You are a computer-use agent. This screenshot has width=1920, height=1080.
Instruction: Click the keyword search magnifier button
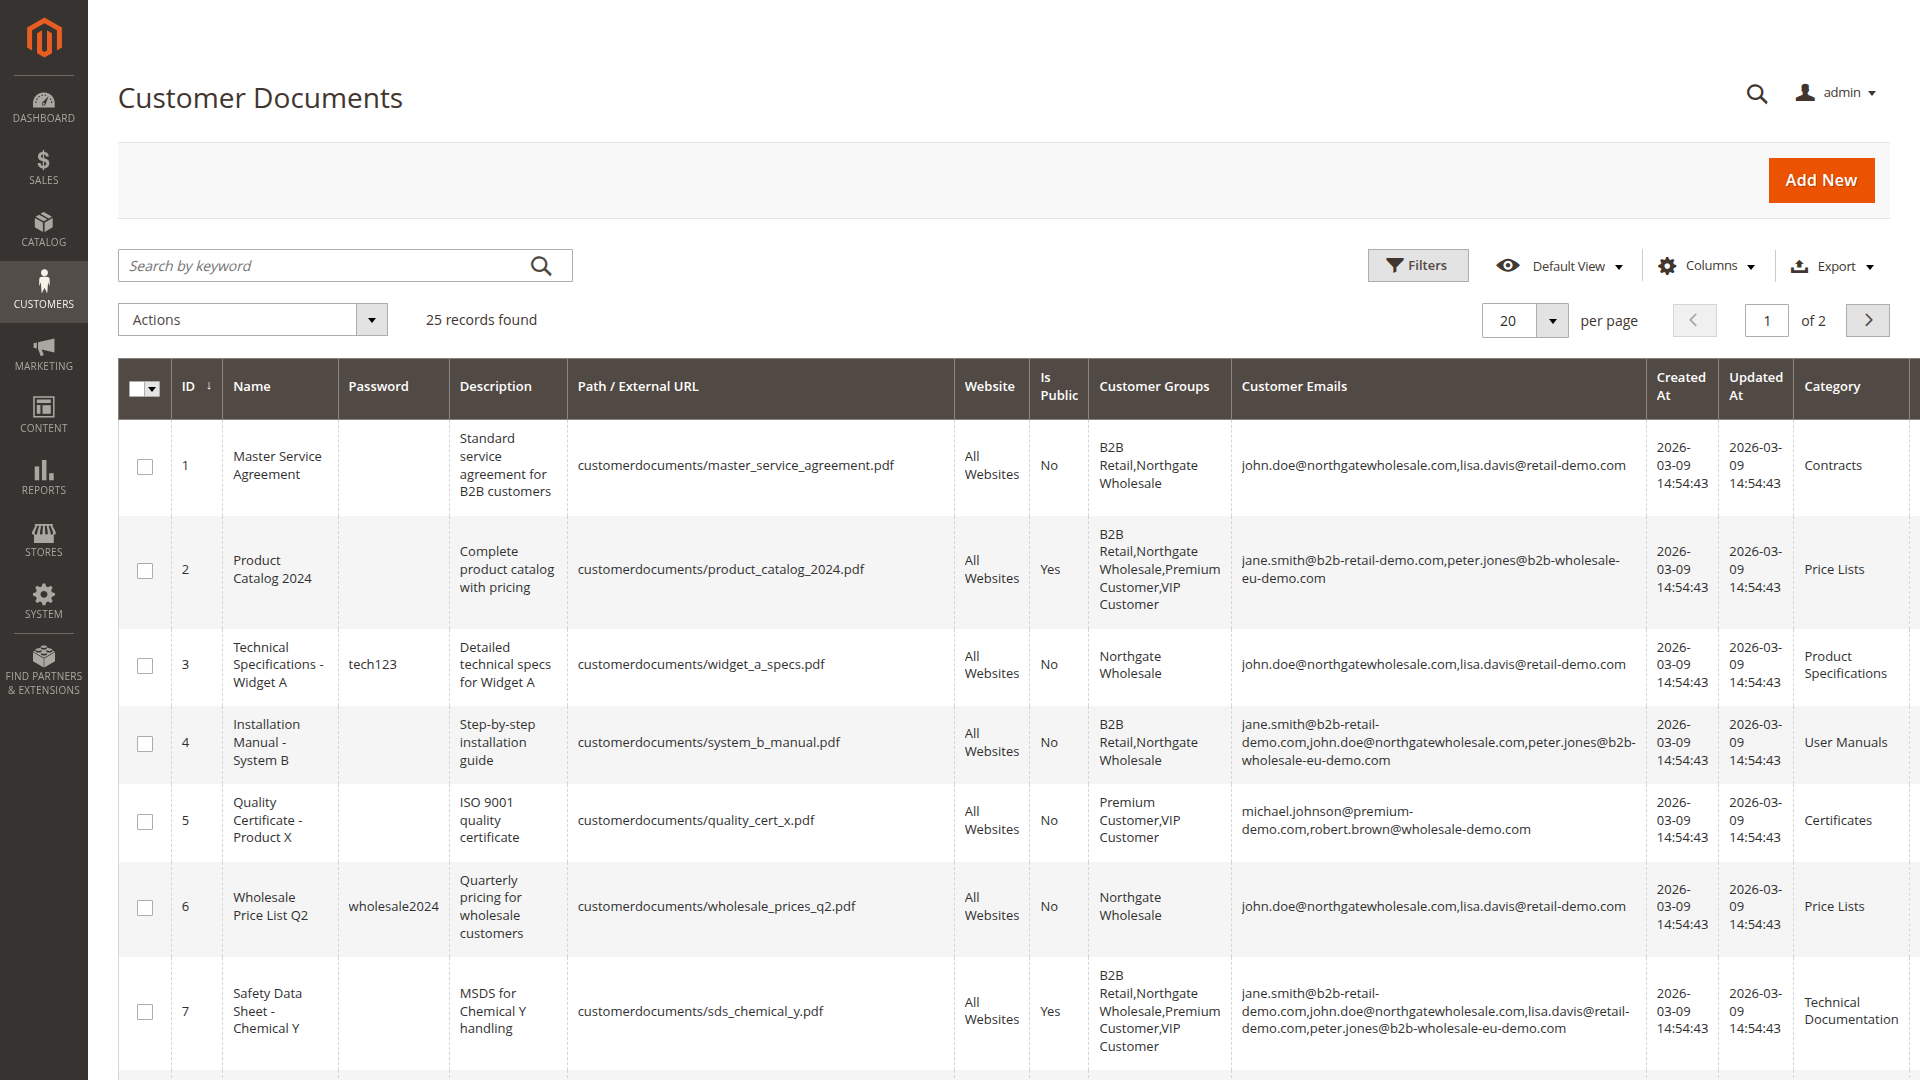pos(541,266)
